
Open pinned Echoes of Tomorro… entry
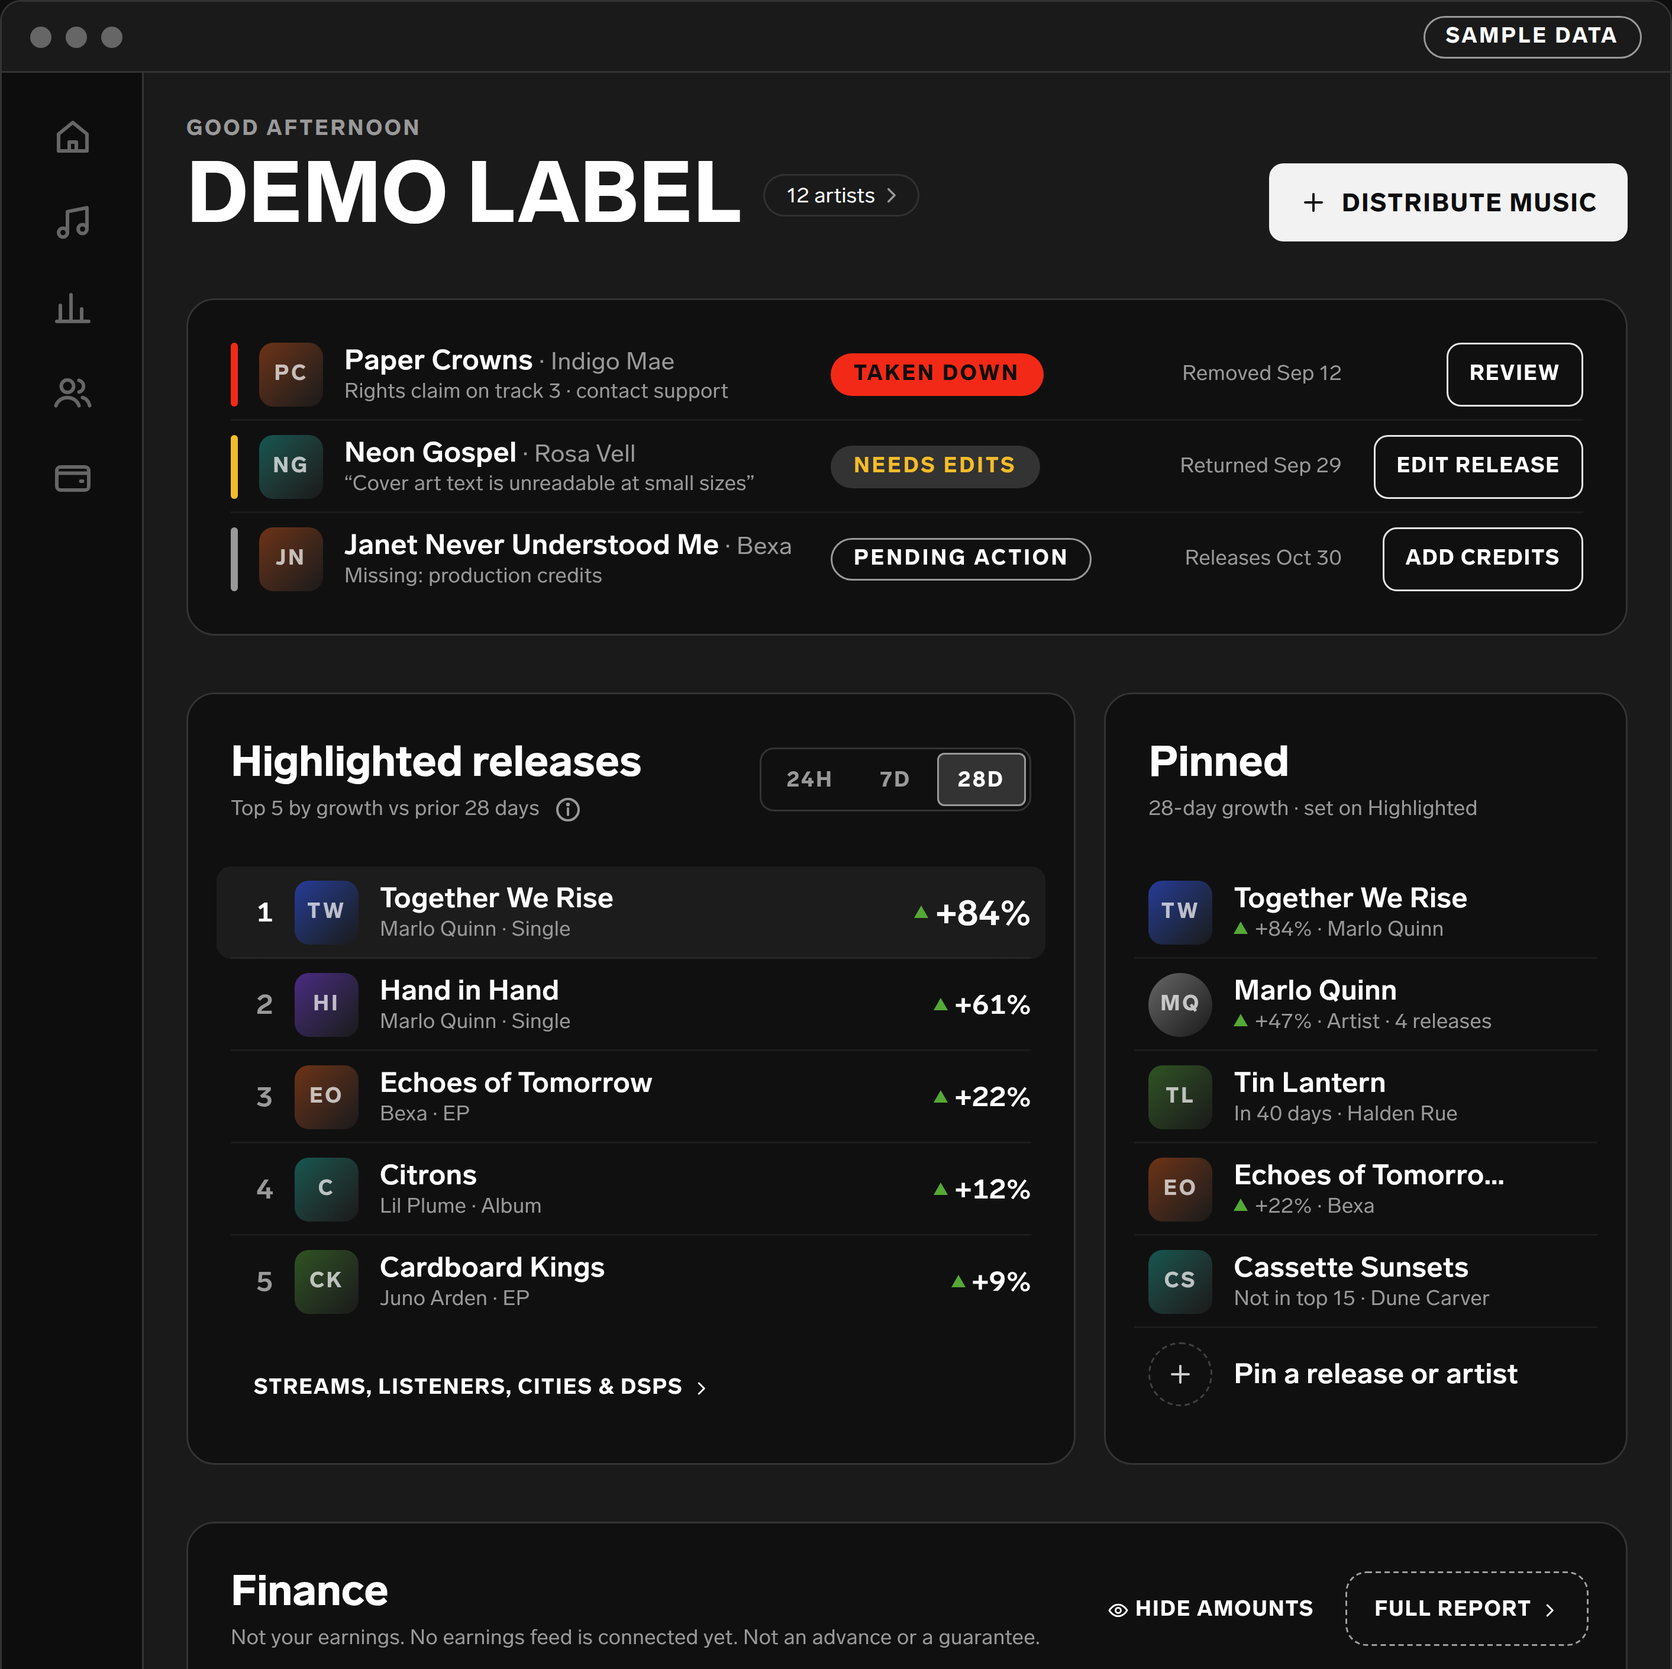(x=1365, y=1189)
